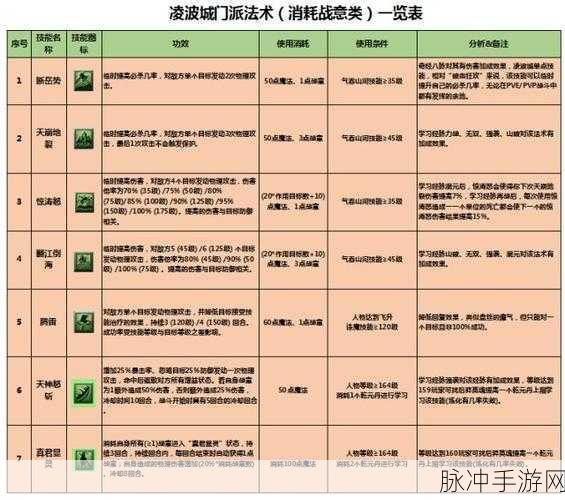Image resolution: width=565 pixels, height=500 pixels.
Task: Click the cost cell reading 60点魔法 in row 5
Action: pos(293,322)
